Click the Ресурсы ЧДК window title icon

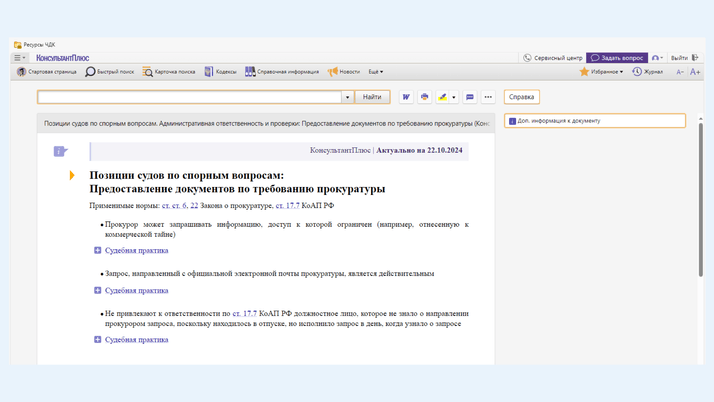click(x=18, y=45)
